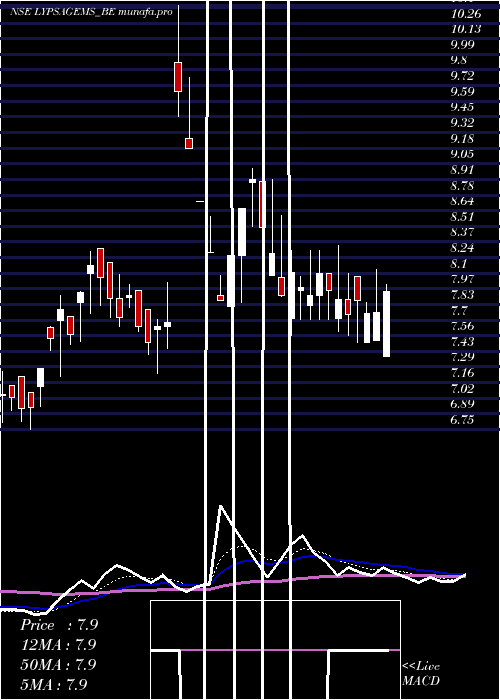The image size is (500, 700).
Task: Click the 8.24 price axis label
Action: point(462,248)
